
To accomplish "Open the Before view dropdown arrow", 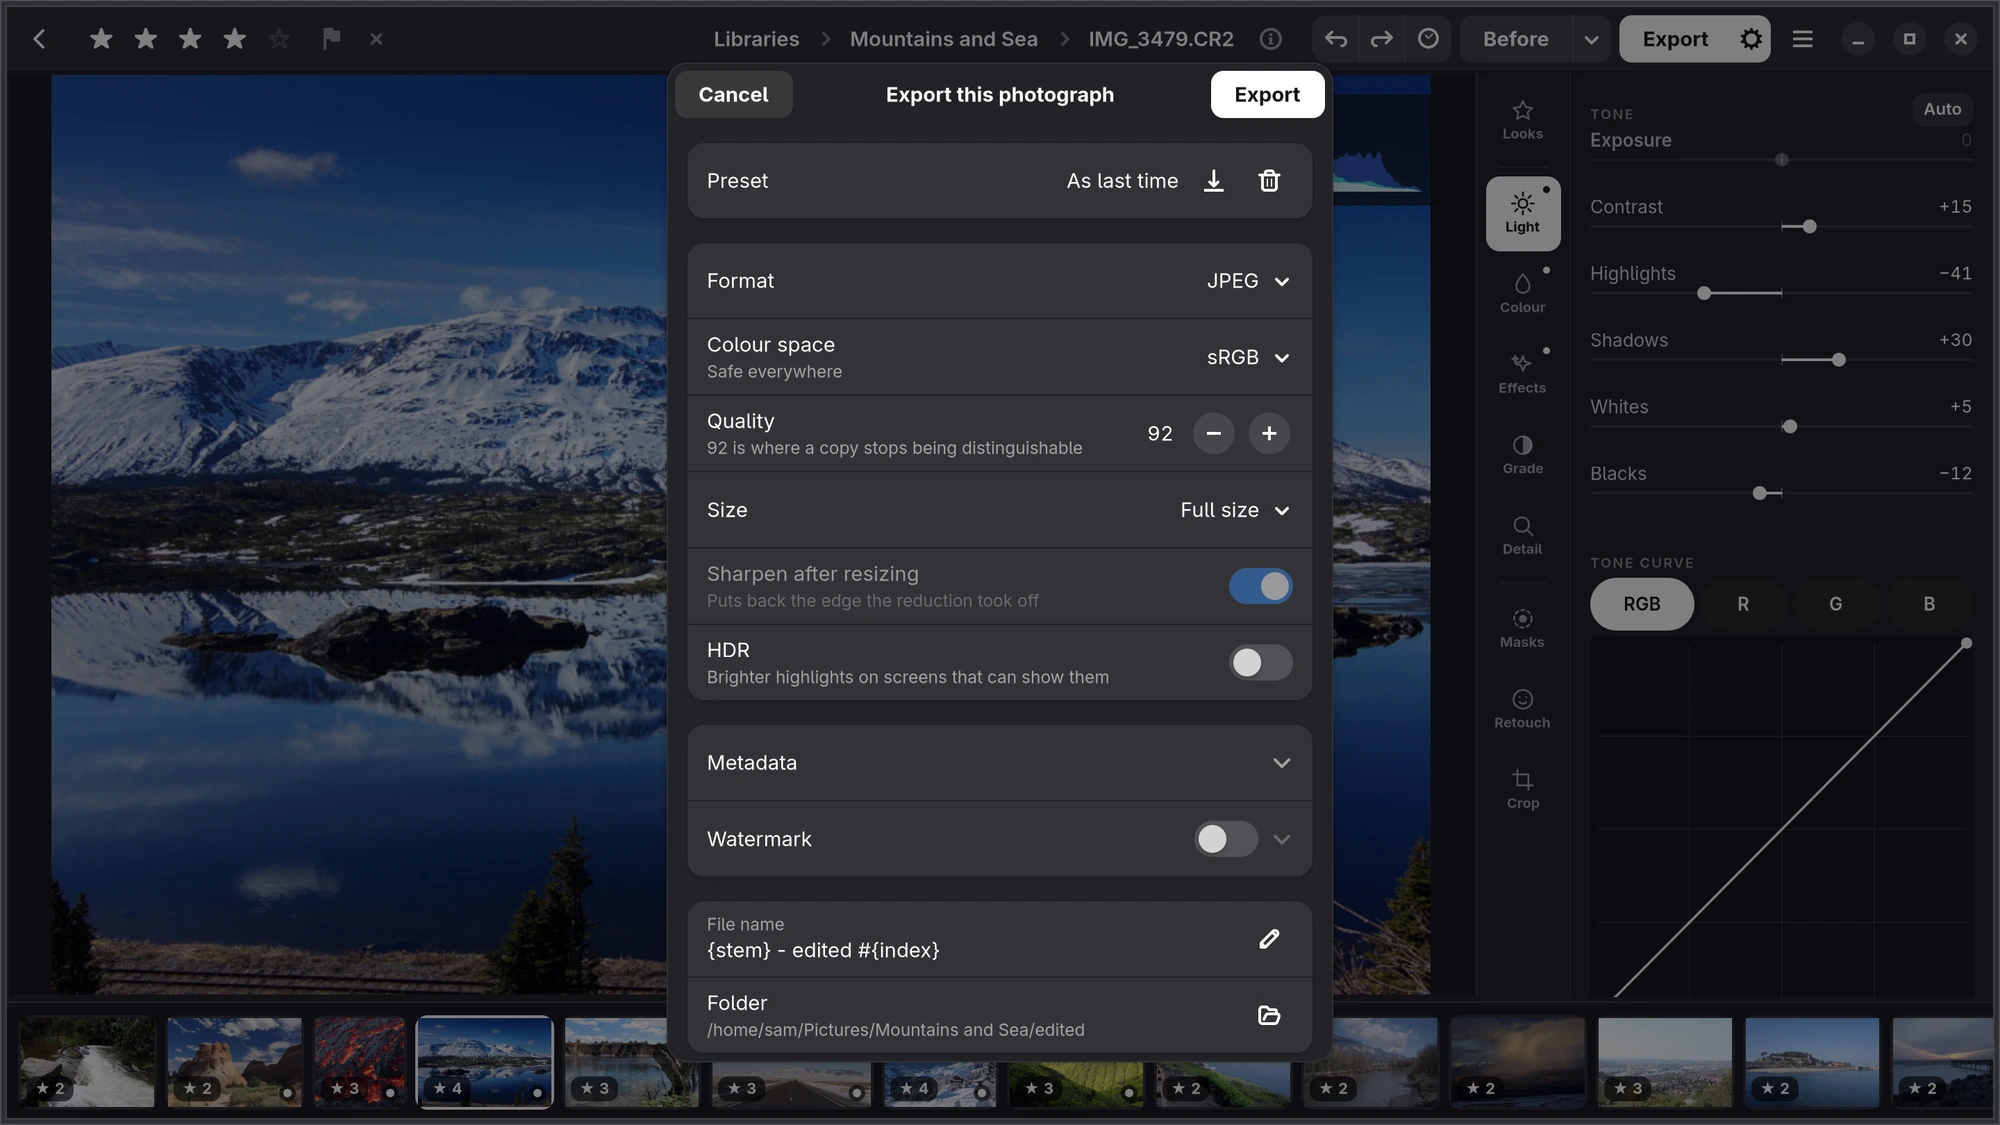I will [1591, 39].
